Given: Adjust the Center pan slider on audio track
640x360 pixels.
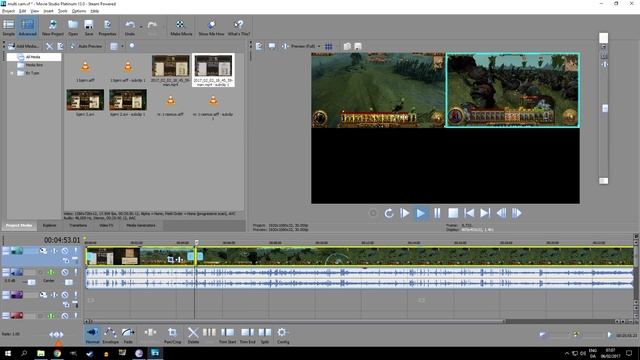Looking at the screenshot, I should tap(69, 282).
